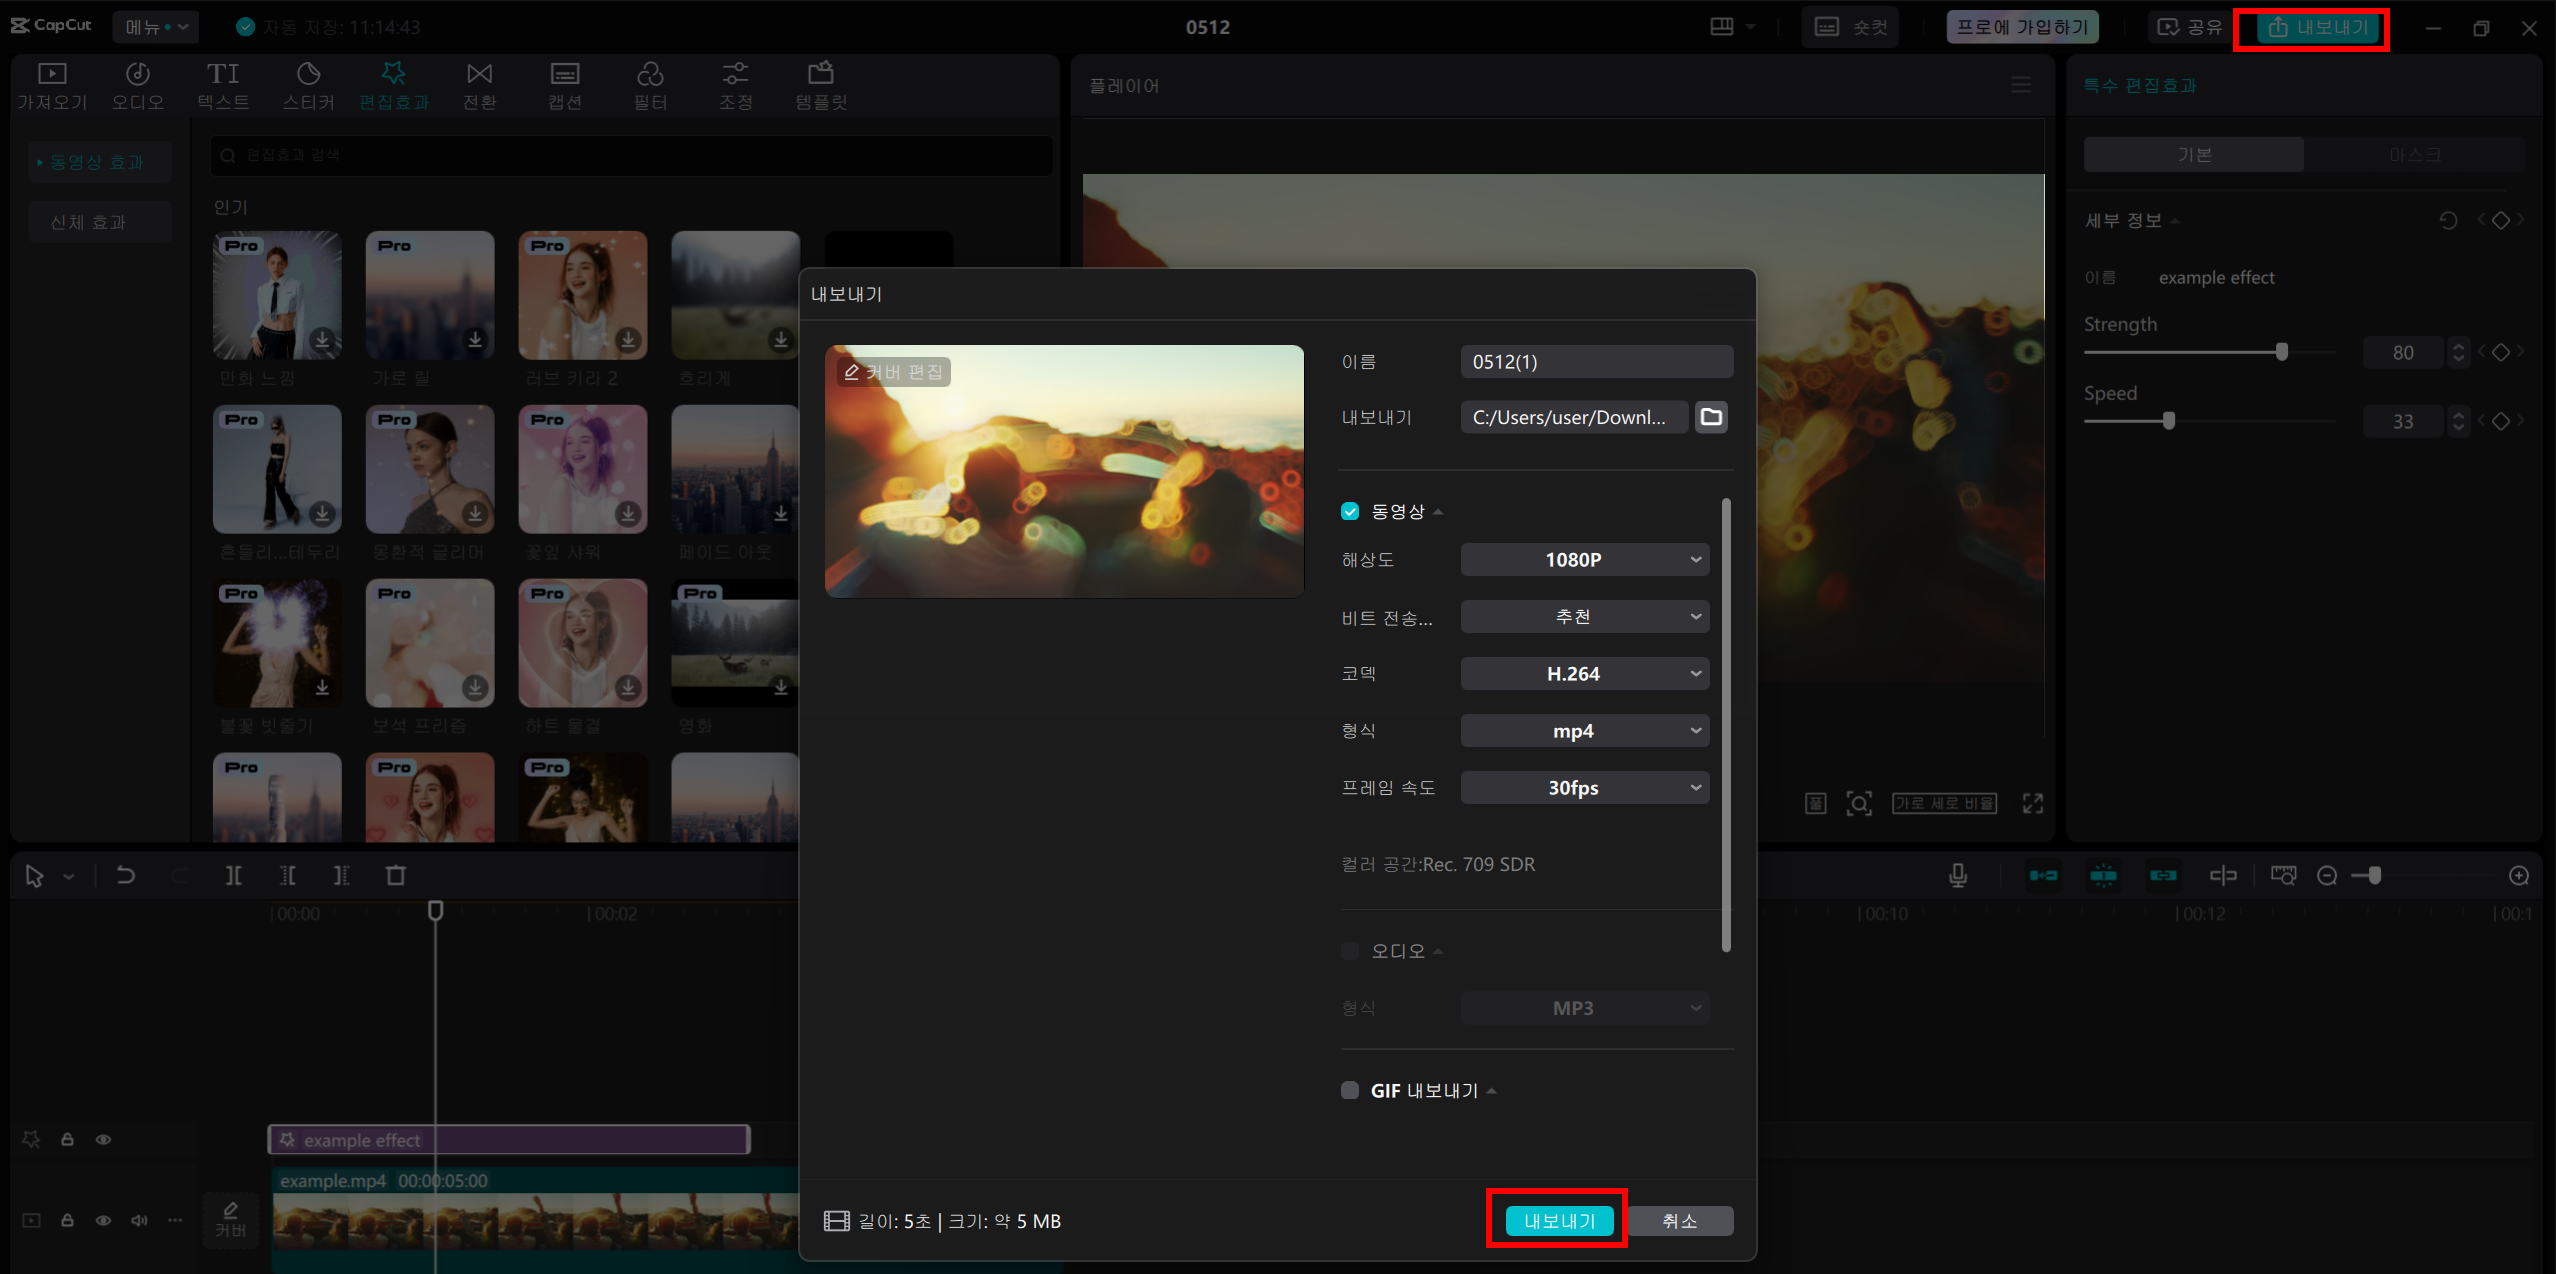Open the bitrate 추천 dropdown
The width and height of the screenshot is (2556, 1274).
tap(1585, 617)
